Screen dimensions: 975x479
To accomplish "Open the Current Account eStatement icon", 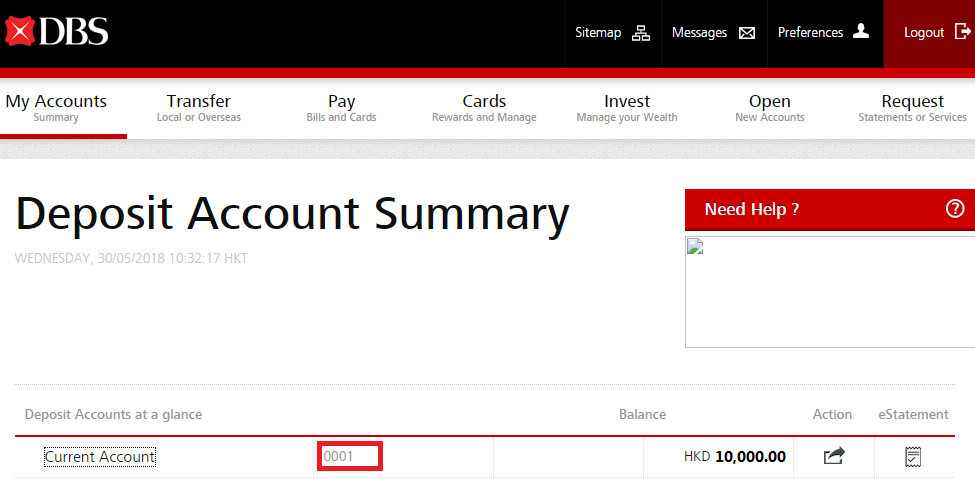I will click(x=912, y=456).
